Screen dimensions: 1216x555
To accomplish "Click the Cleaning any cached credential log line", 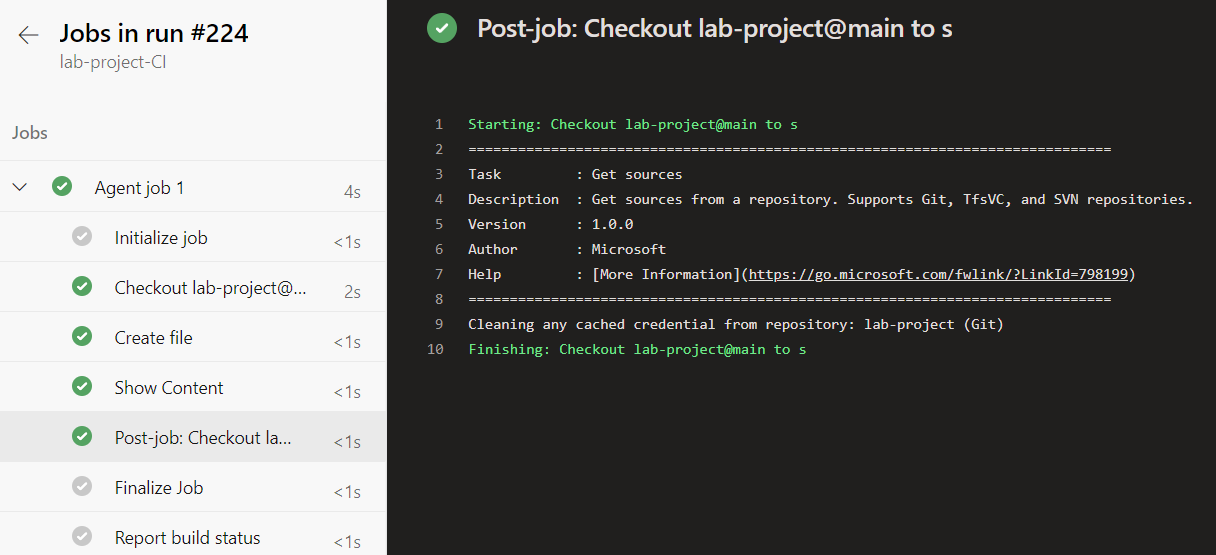I will [736, 324].
